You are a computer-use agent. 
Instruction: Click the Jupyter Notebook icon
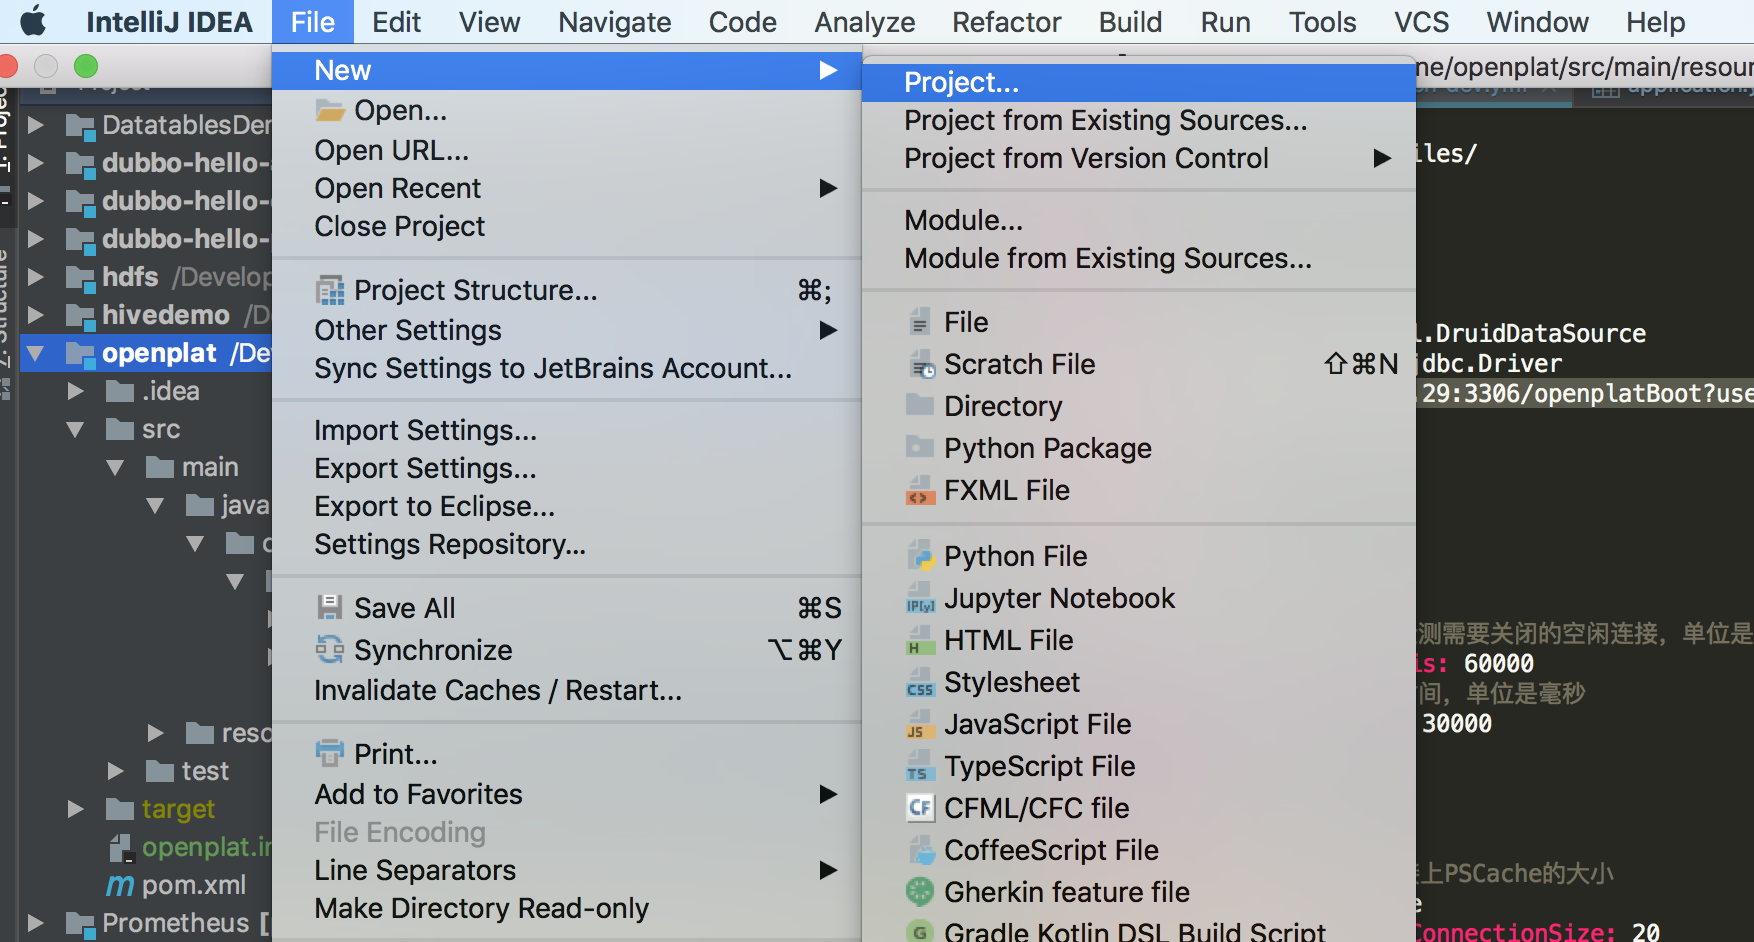[x=919, y=599]
